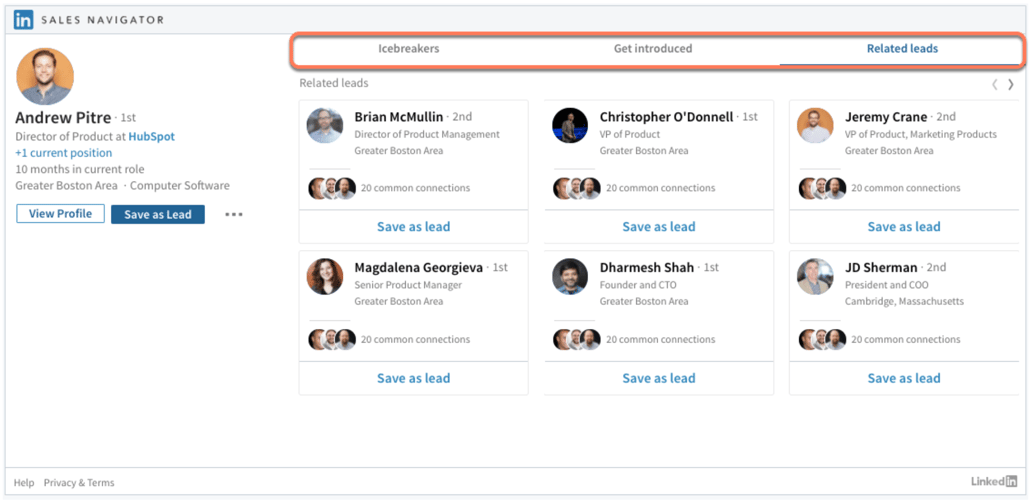Expand the +1 current position link
The image size is (1030, 501).
pos(64,153)
